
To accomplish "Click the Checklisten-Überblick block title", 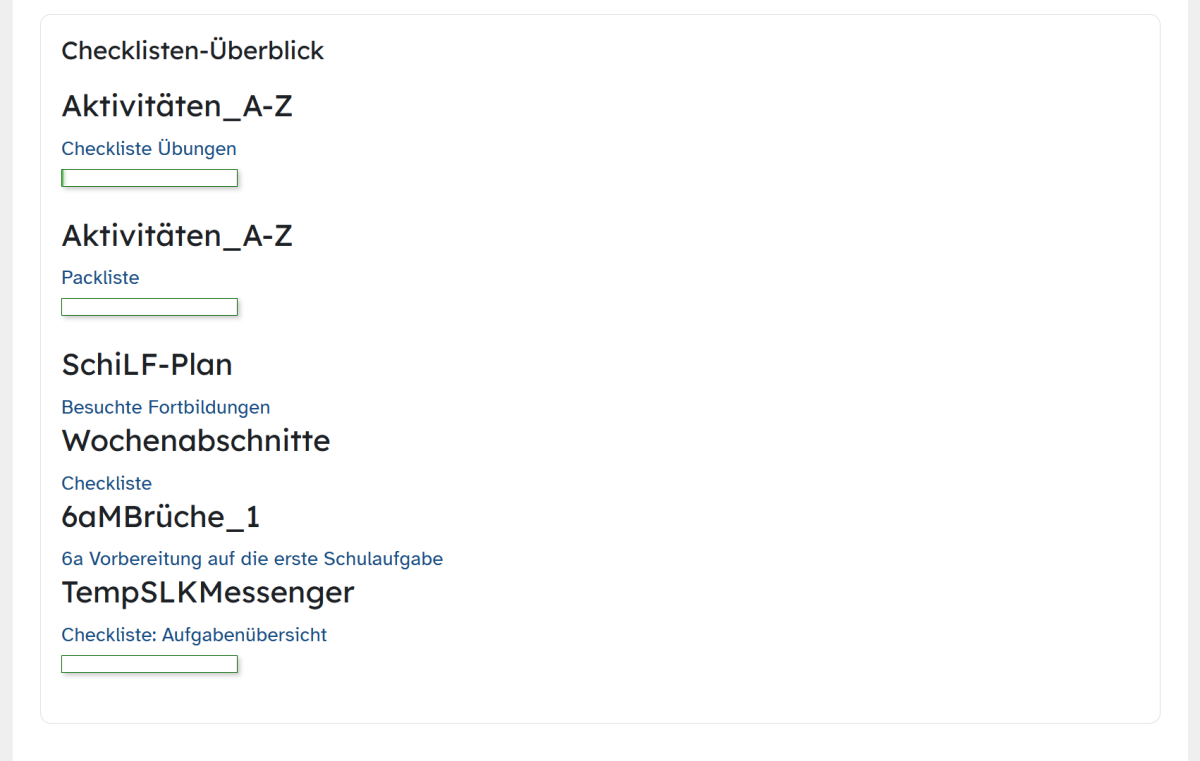I will point(193,51).
